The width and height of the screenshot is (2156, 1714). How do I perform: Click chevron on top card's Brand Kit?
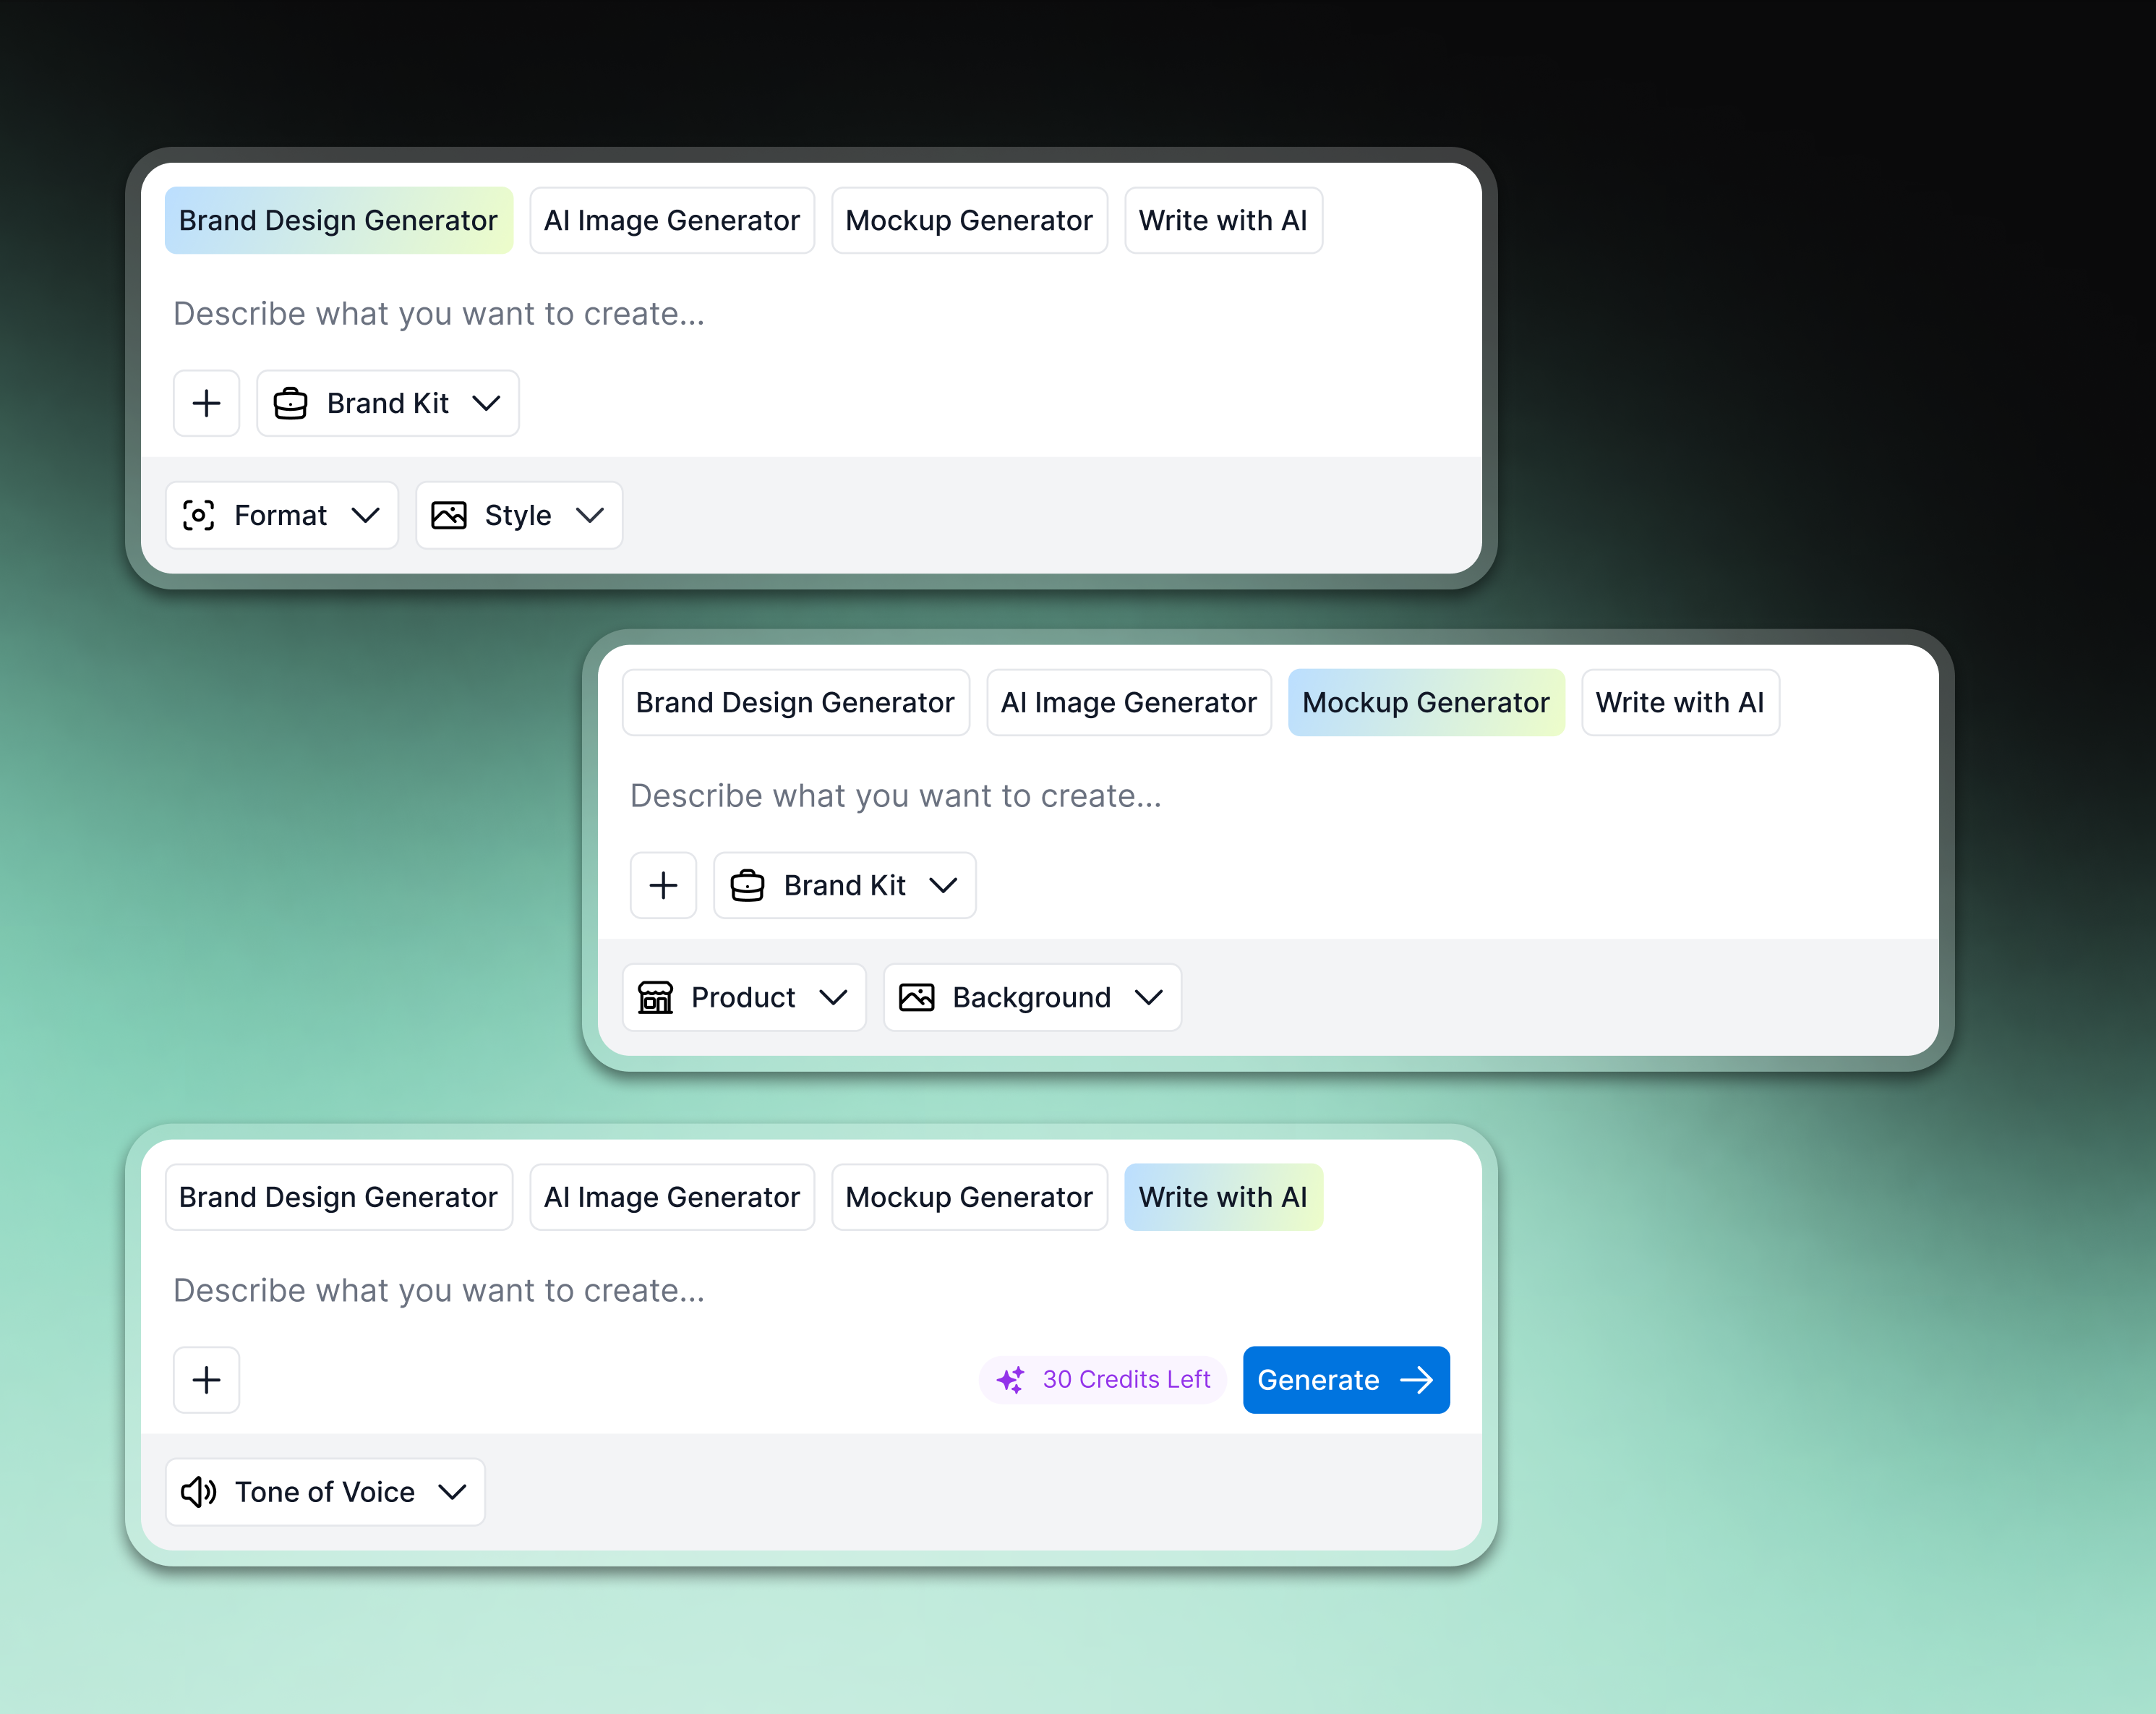(487, 403)
